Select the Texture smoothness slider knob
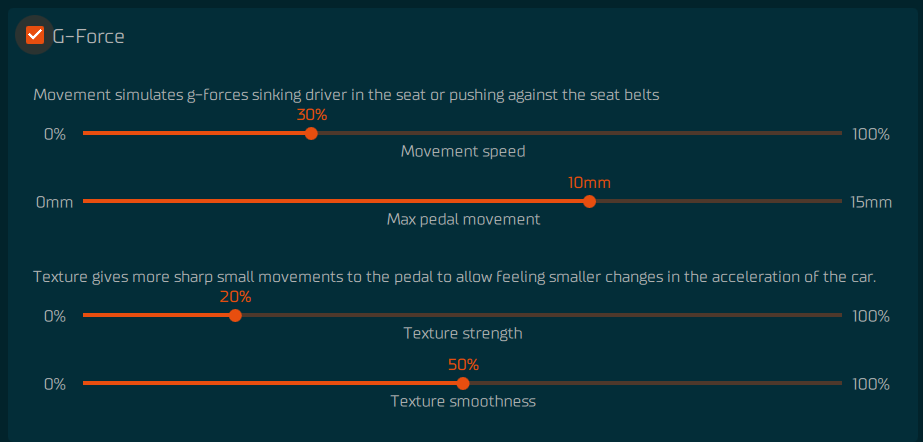 pos(463,384)
